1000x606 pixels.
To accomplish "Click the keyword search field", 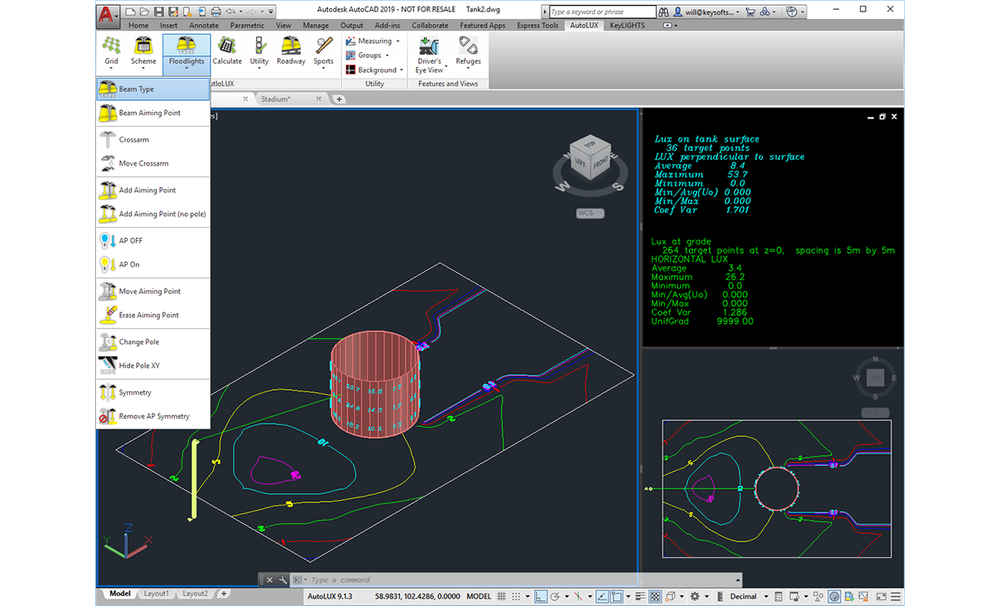I will click(x=602, y=11).
